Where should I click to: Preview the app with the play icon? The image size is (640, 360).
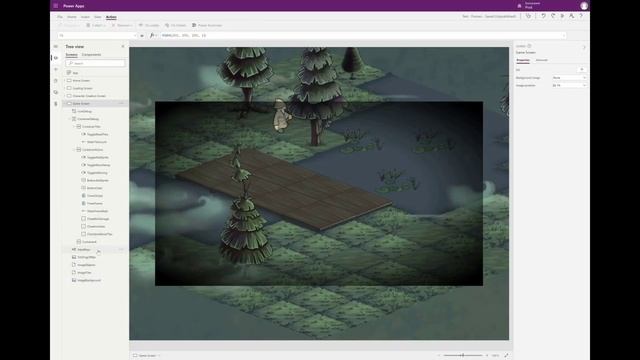click(562, 16)
